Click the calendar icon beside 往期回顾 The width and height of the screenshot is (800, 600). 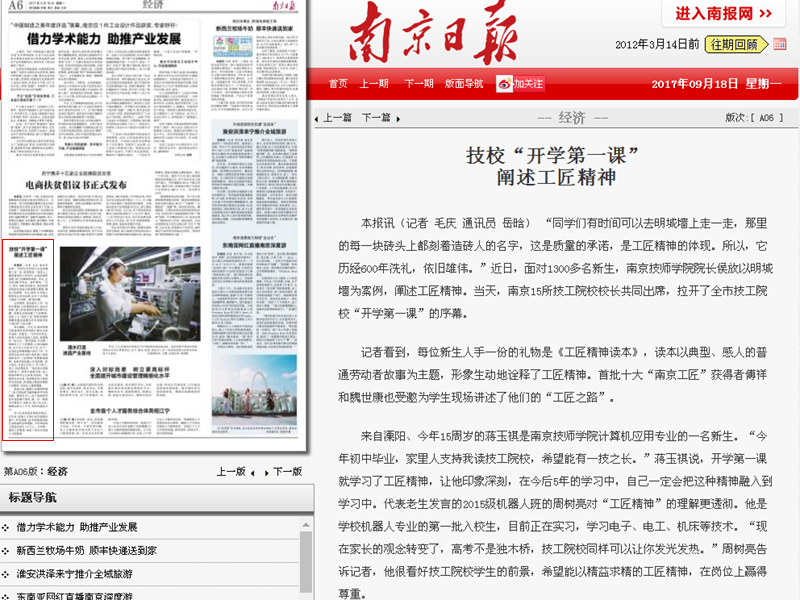[x=779, y=45]
